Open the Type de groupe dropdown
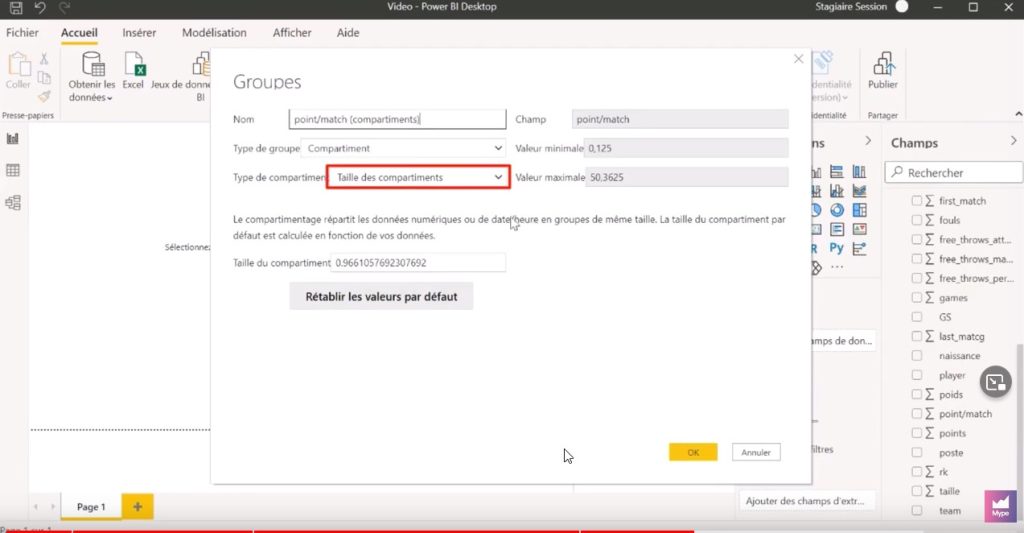 (x=403, y=148)
